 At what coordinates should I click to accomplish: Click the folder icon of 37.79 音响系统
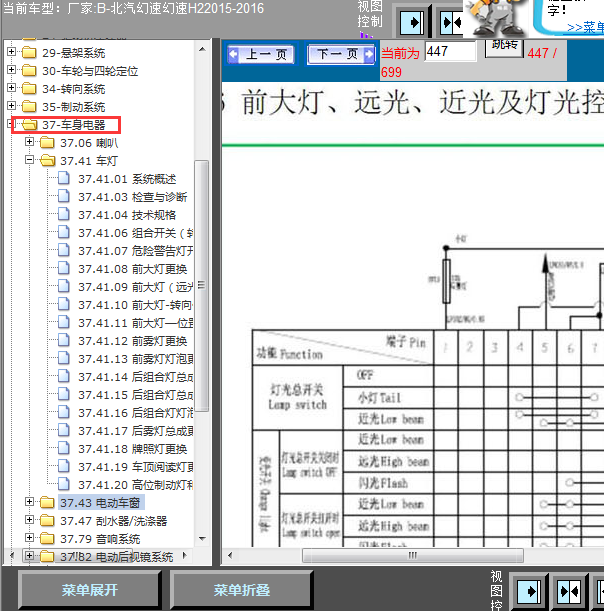point(48,538)
